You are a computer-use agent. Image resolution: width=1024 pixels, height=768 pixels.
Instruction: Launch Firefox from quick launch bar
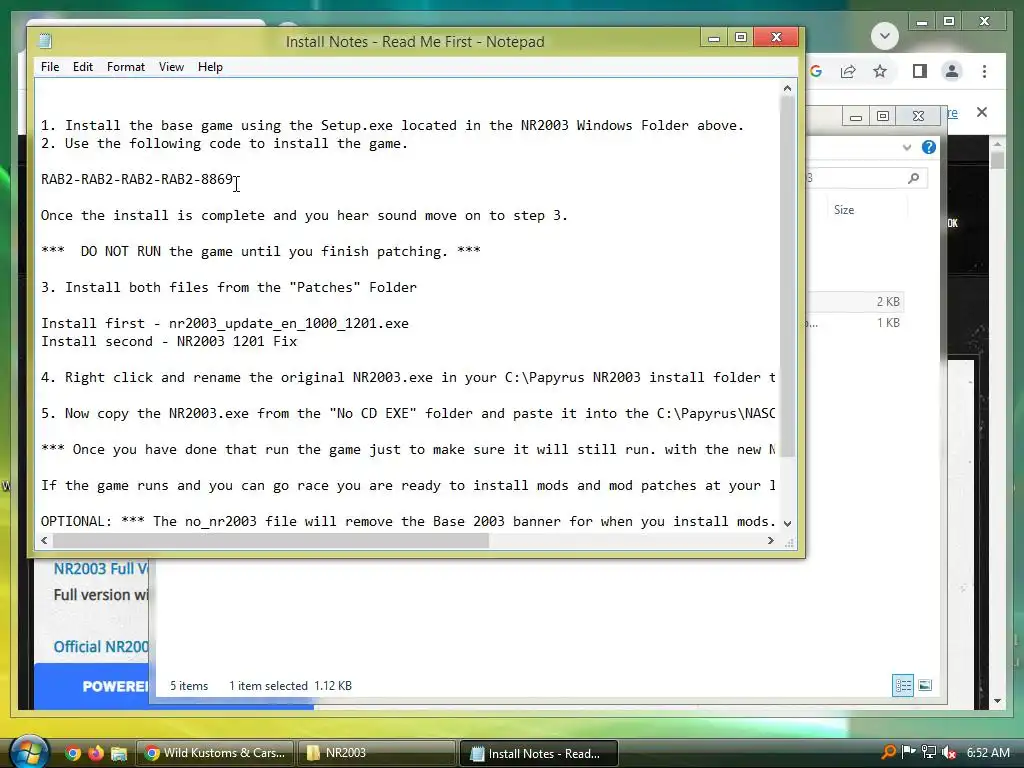pyautogui.click(x=95, y=753)
